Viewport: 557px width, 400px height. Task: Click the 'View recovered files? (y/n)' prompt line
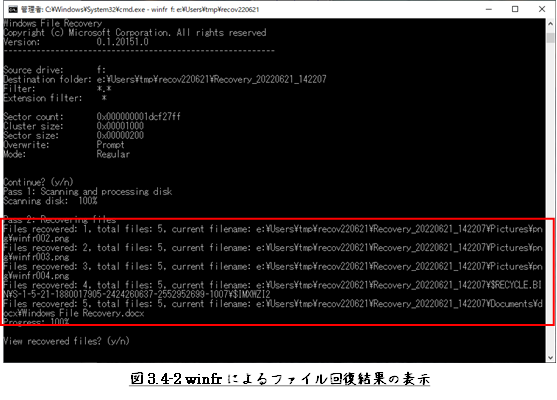point(66,341)
